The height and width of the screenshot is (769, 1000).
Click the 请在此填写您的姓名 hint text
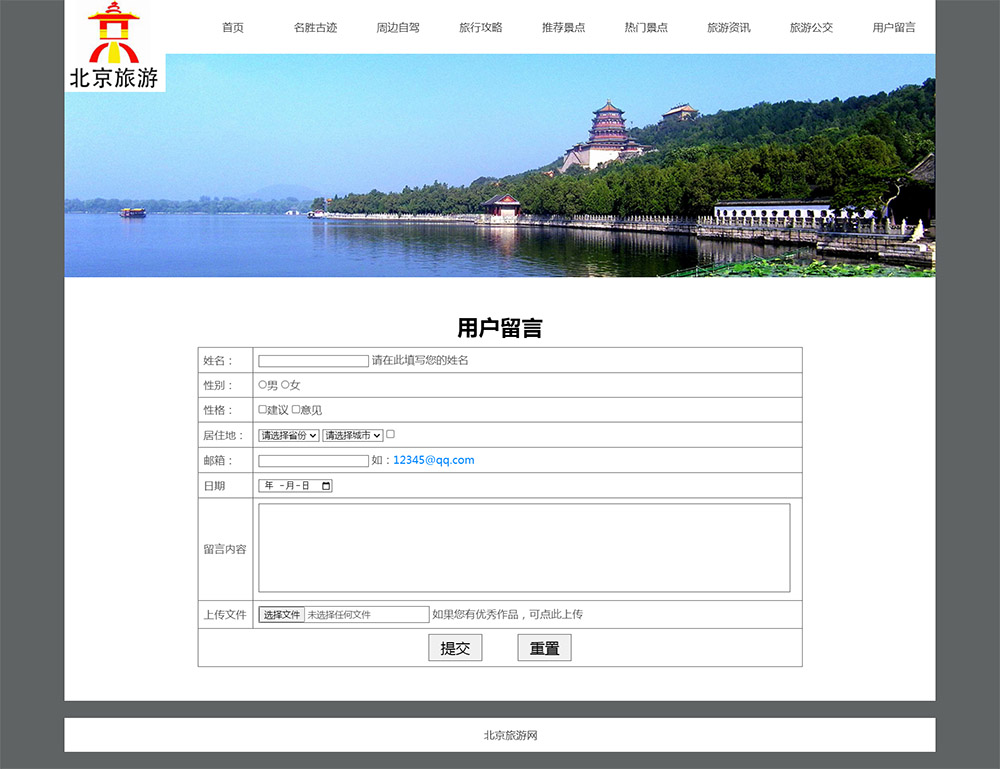420,360
